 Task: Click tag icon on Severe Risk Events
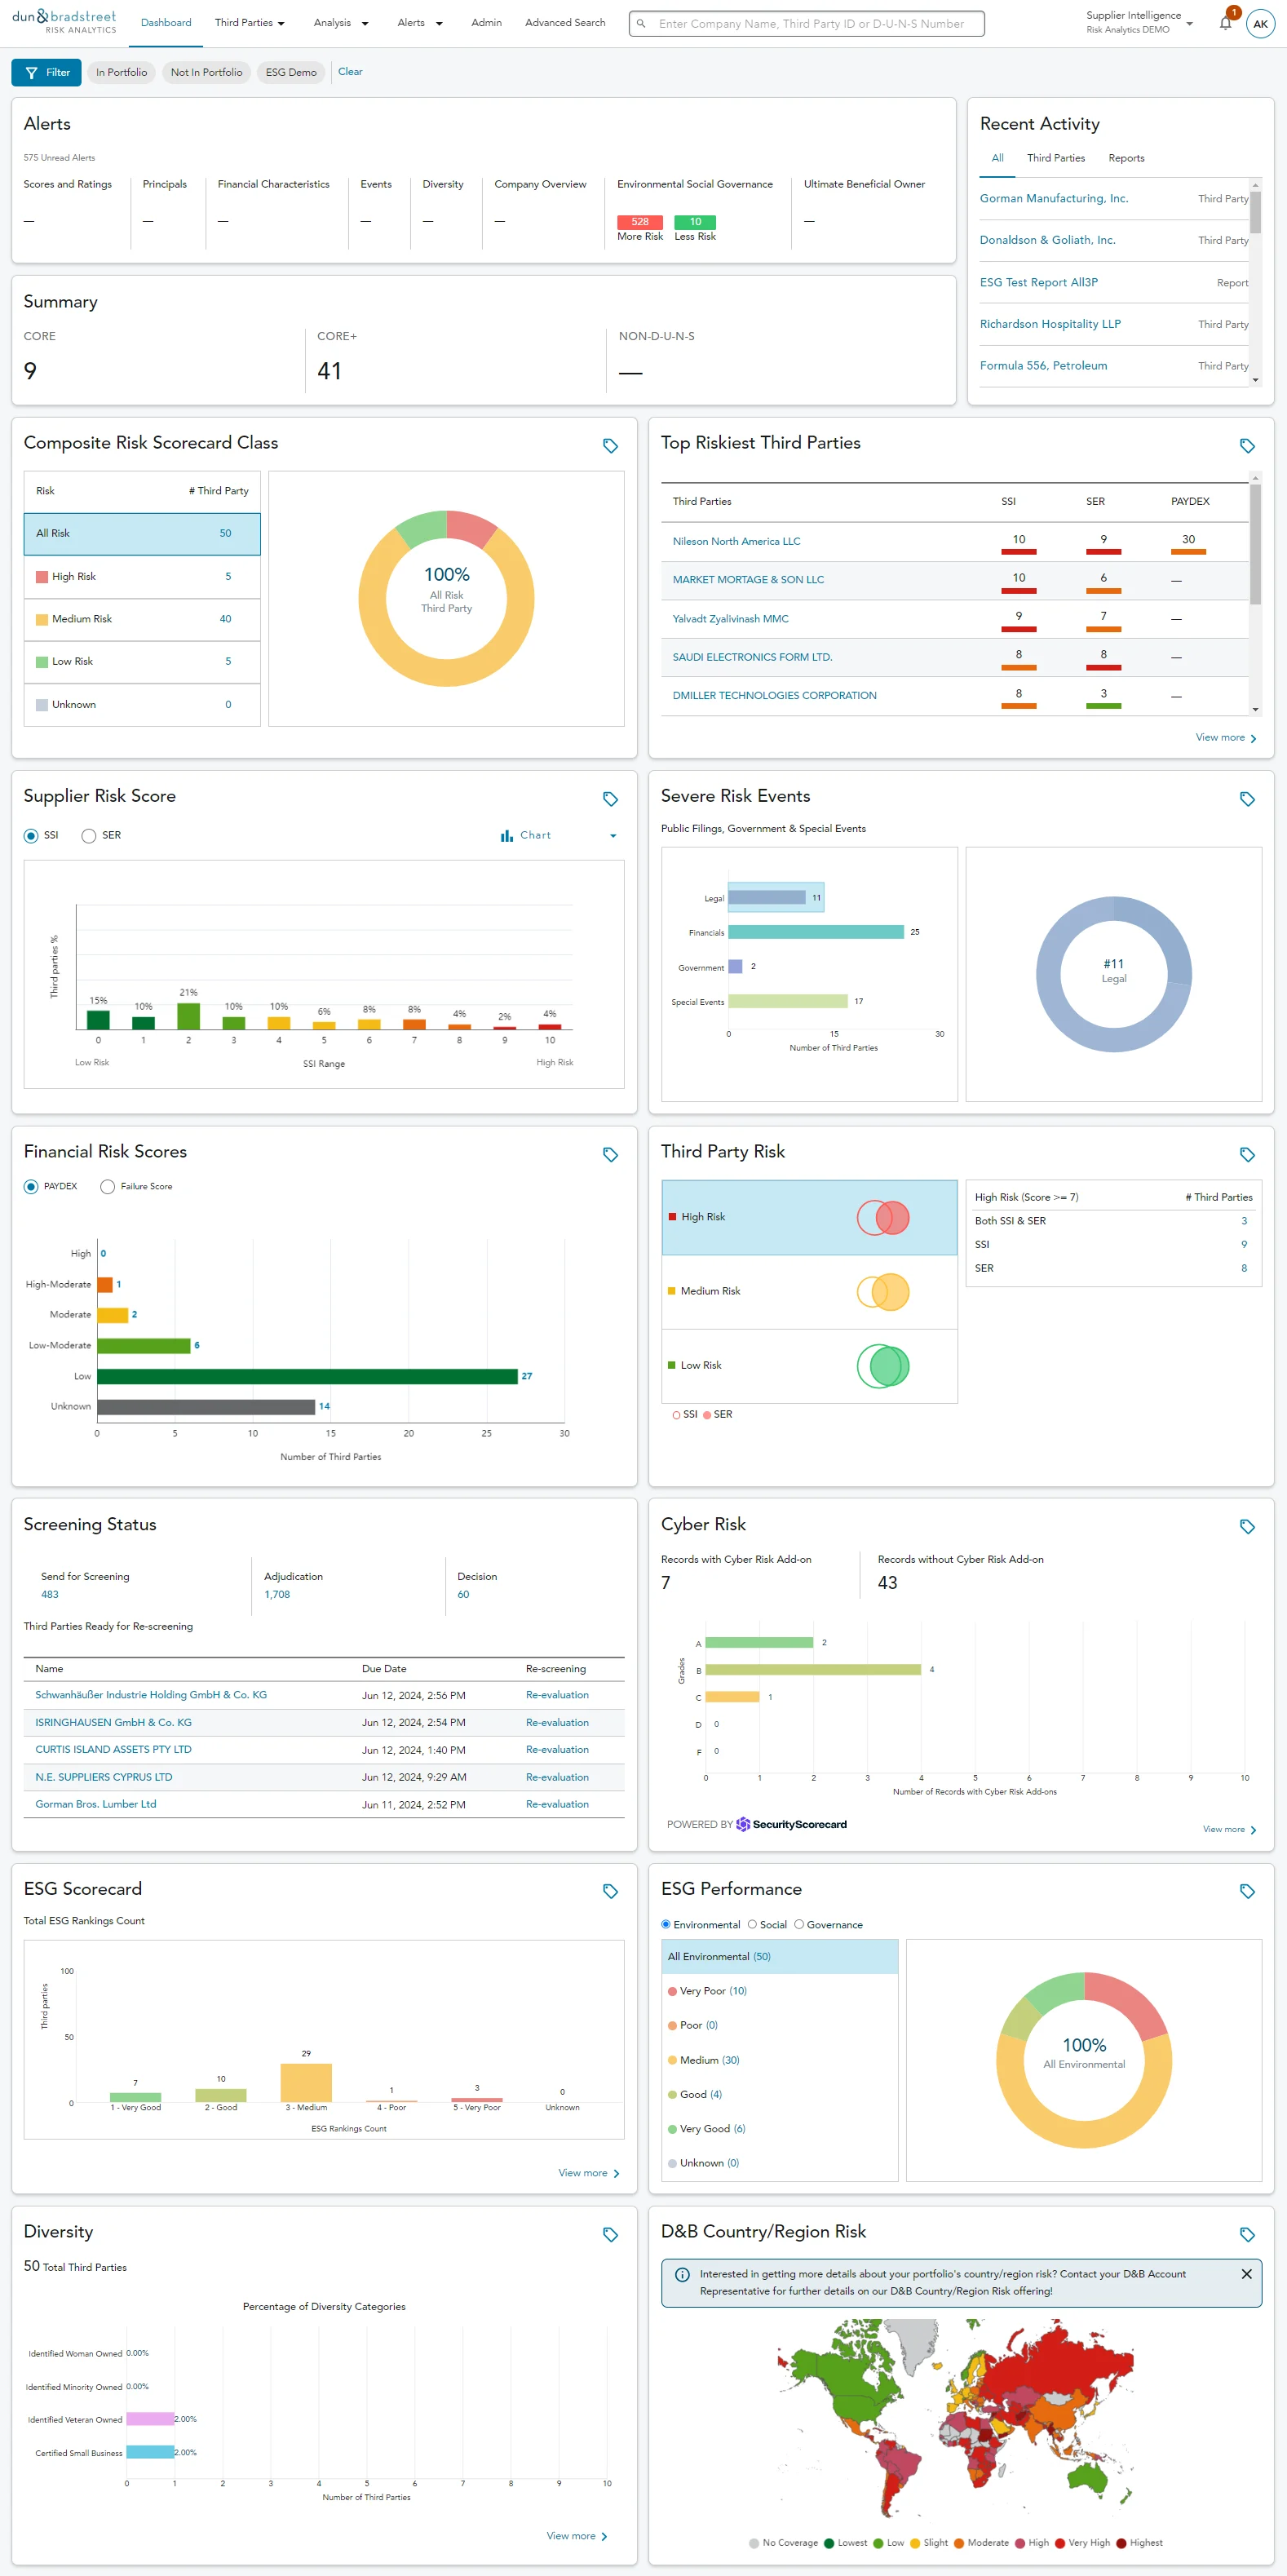[x=1247, y=798]
